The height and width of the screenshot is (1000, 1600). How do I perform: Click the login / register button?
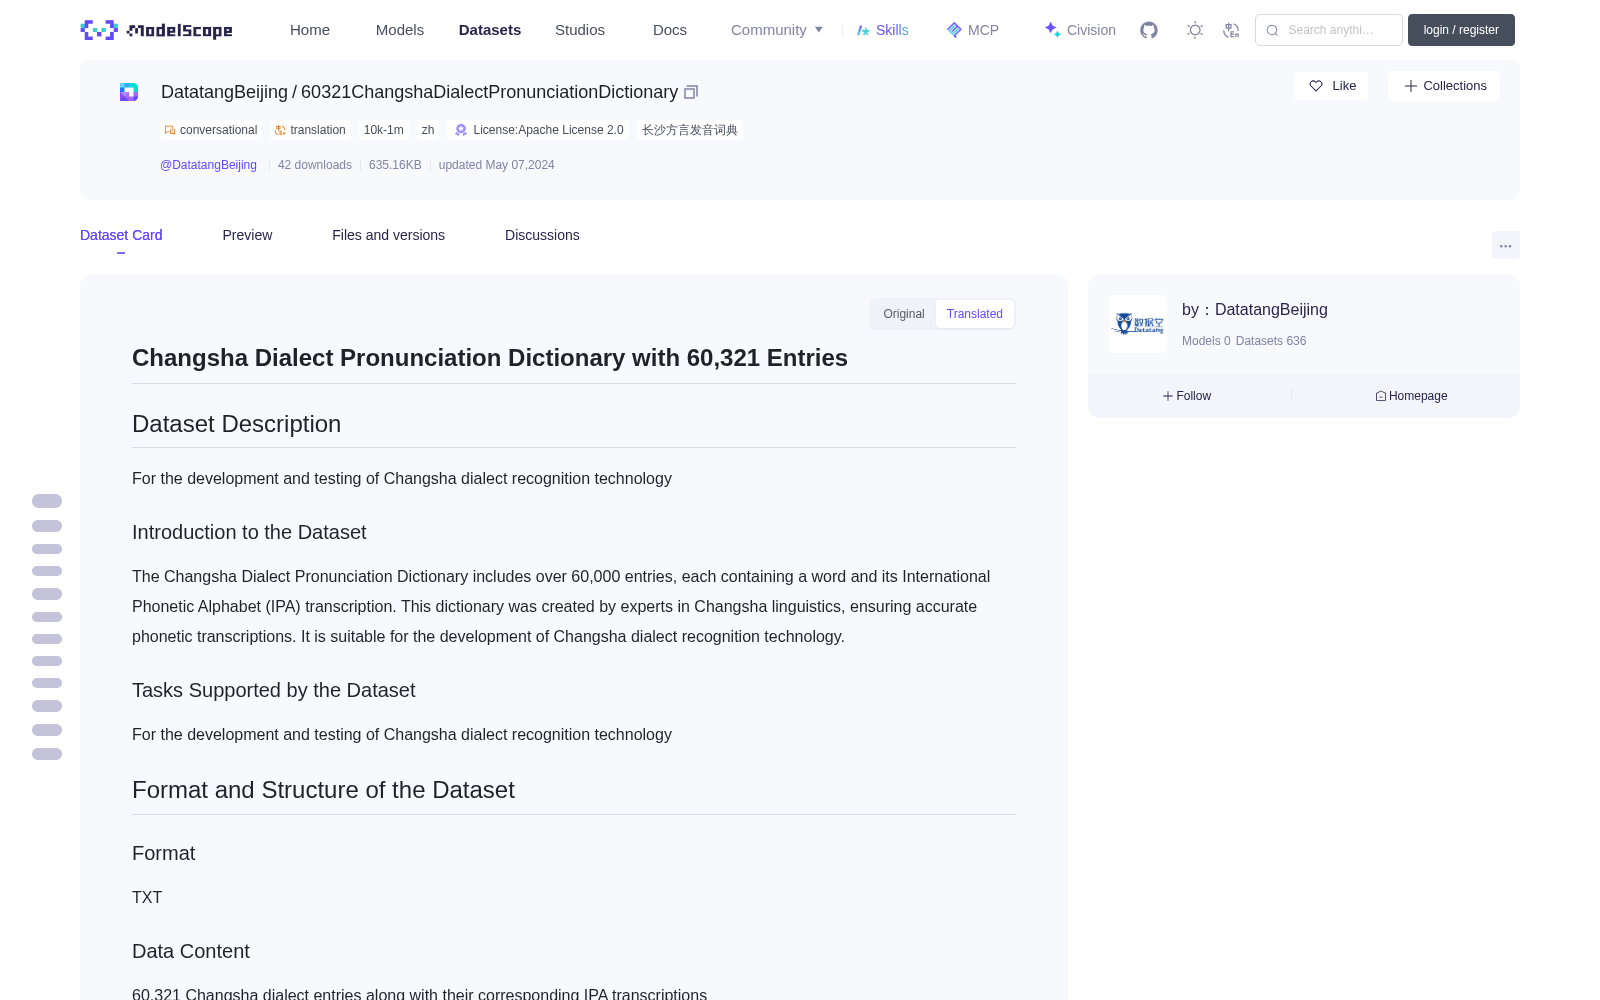1461,30
